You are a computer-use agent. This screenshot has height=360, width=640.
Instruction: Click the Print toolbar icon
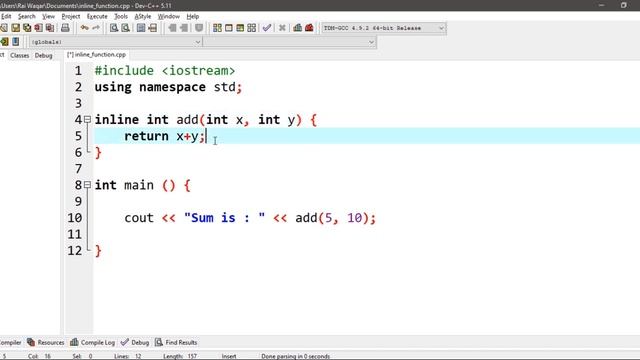click(65, 28)
